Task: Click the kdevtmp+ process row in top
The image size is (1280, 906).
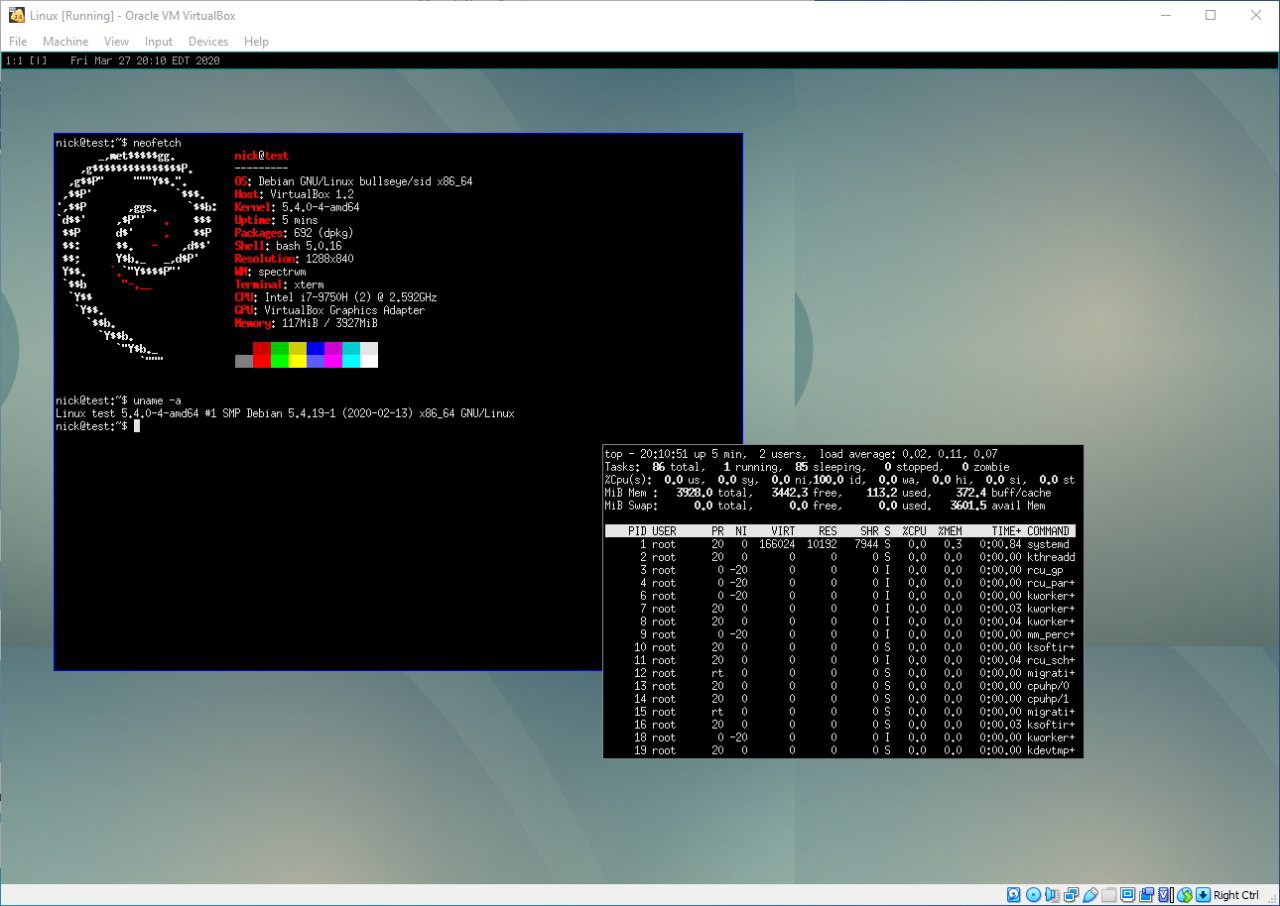Action: (840, 750)
